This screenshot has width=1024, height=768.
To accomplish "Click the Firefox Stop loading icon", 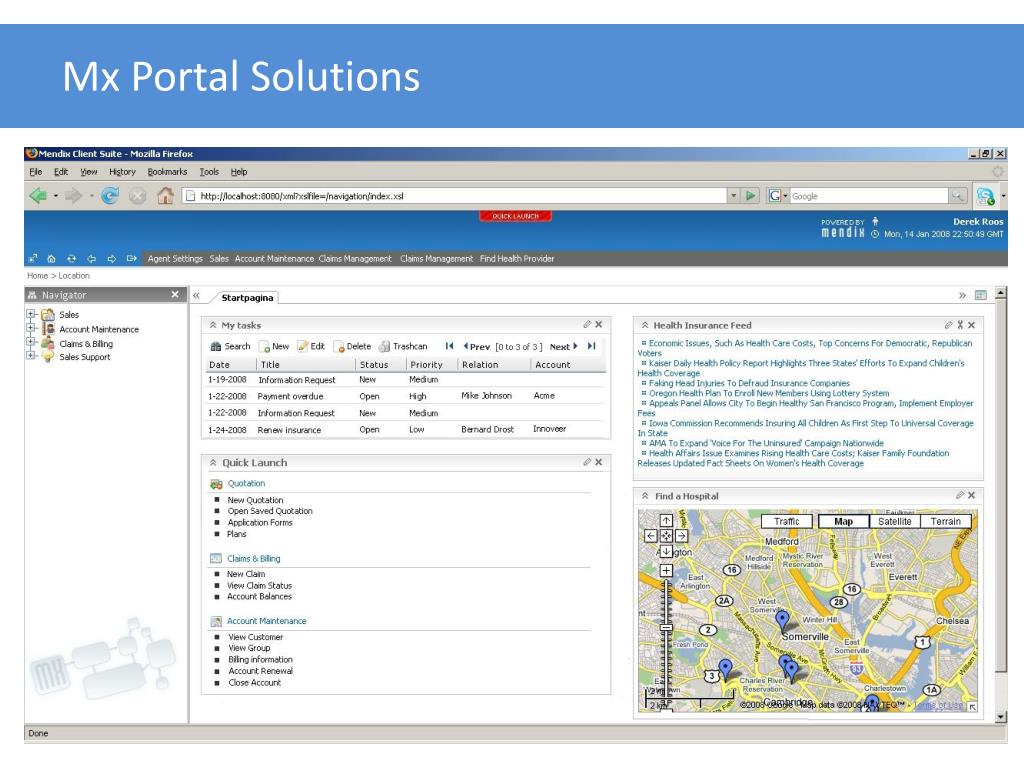I will coord(137,195).
